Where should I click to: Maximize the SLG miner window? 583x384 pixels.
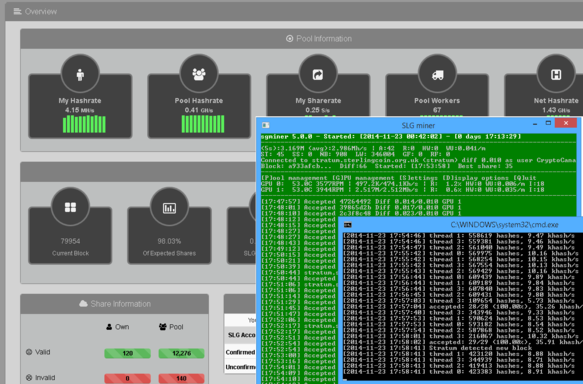click(548, 123)
